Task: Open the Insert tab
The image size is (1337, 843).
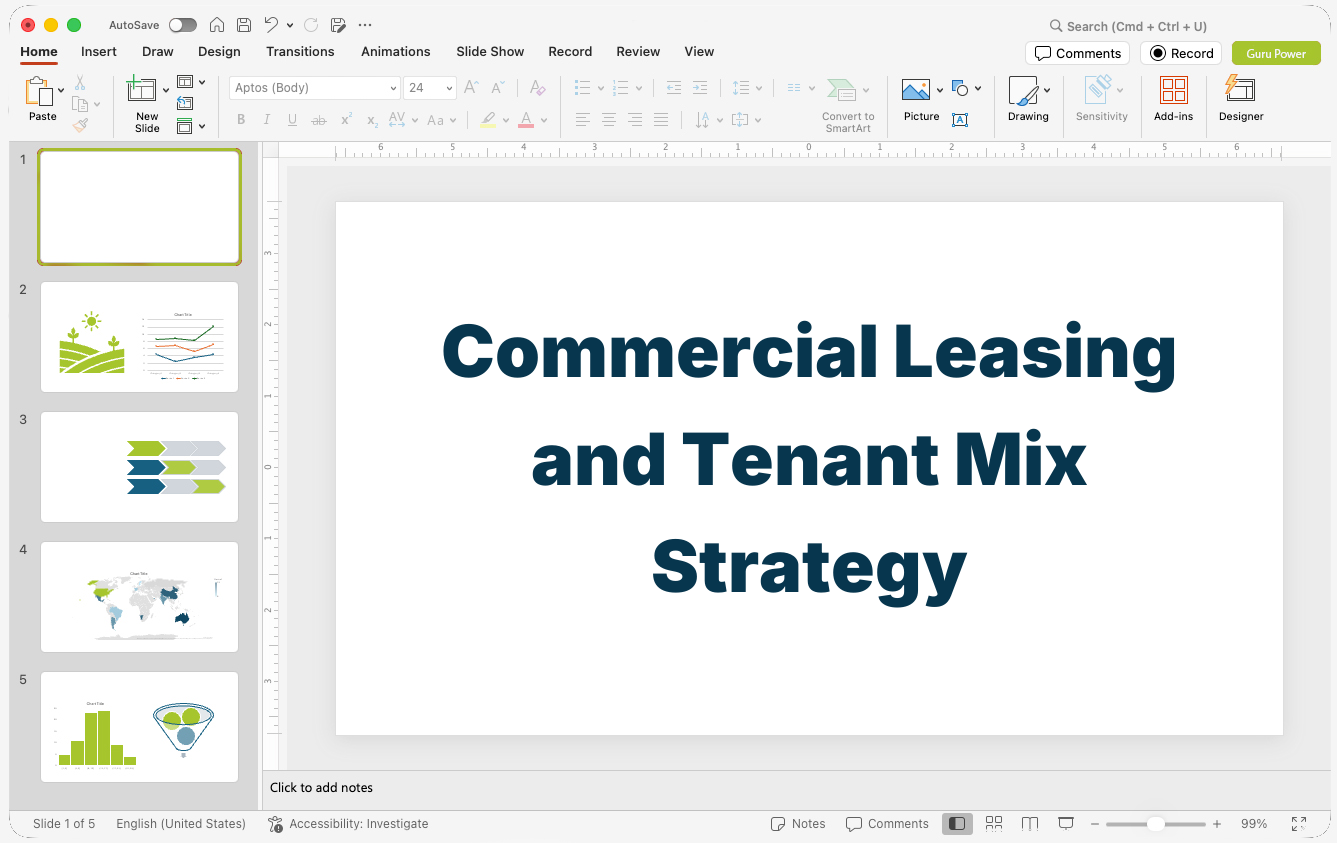Action: pyautogui.click(x=99, y=51)
